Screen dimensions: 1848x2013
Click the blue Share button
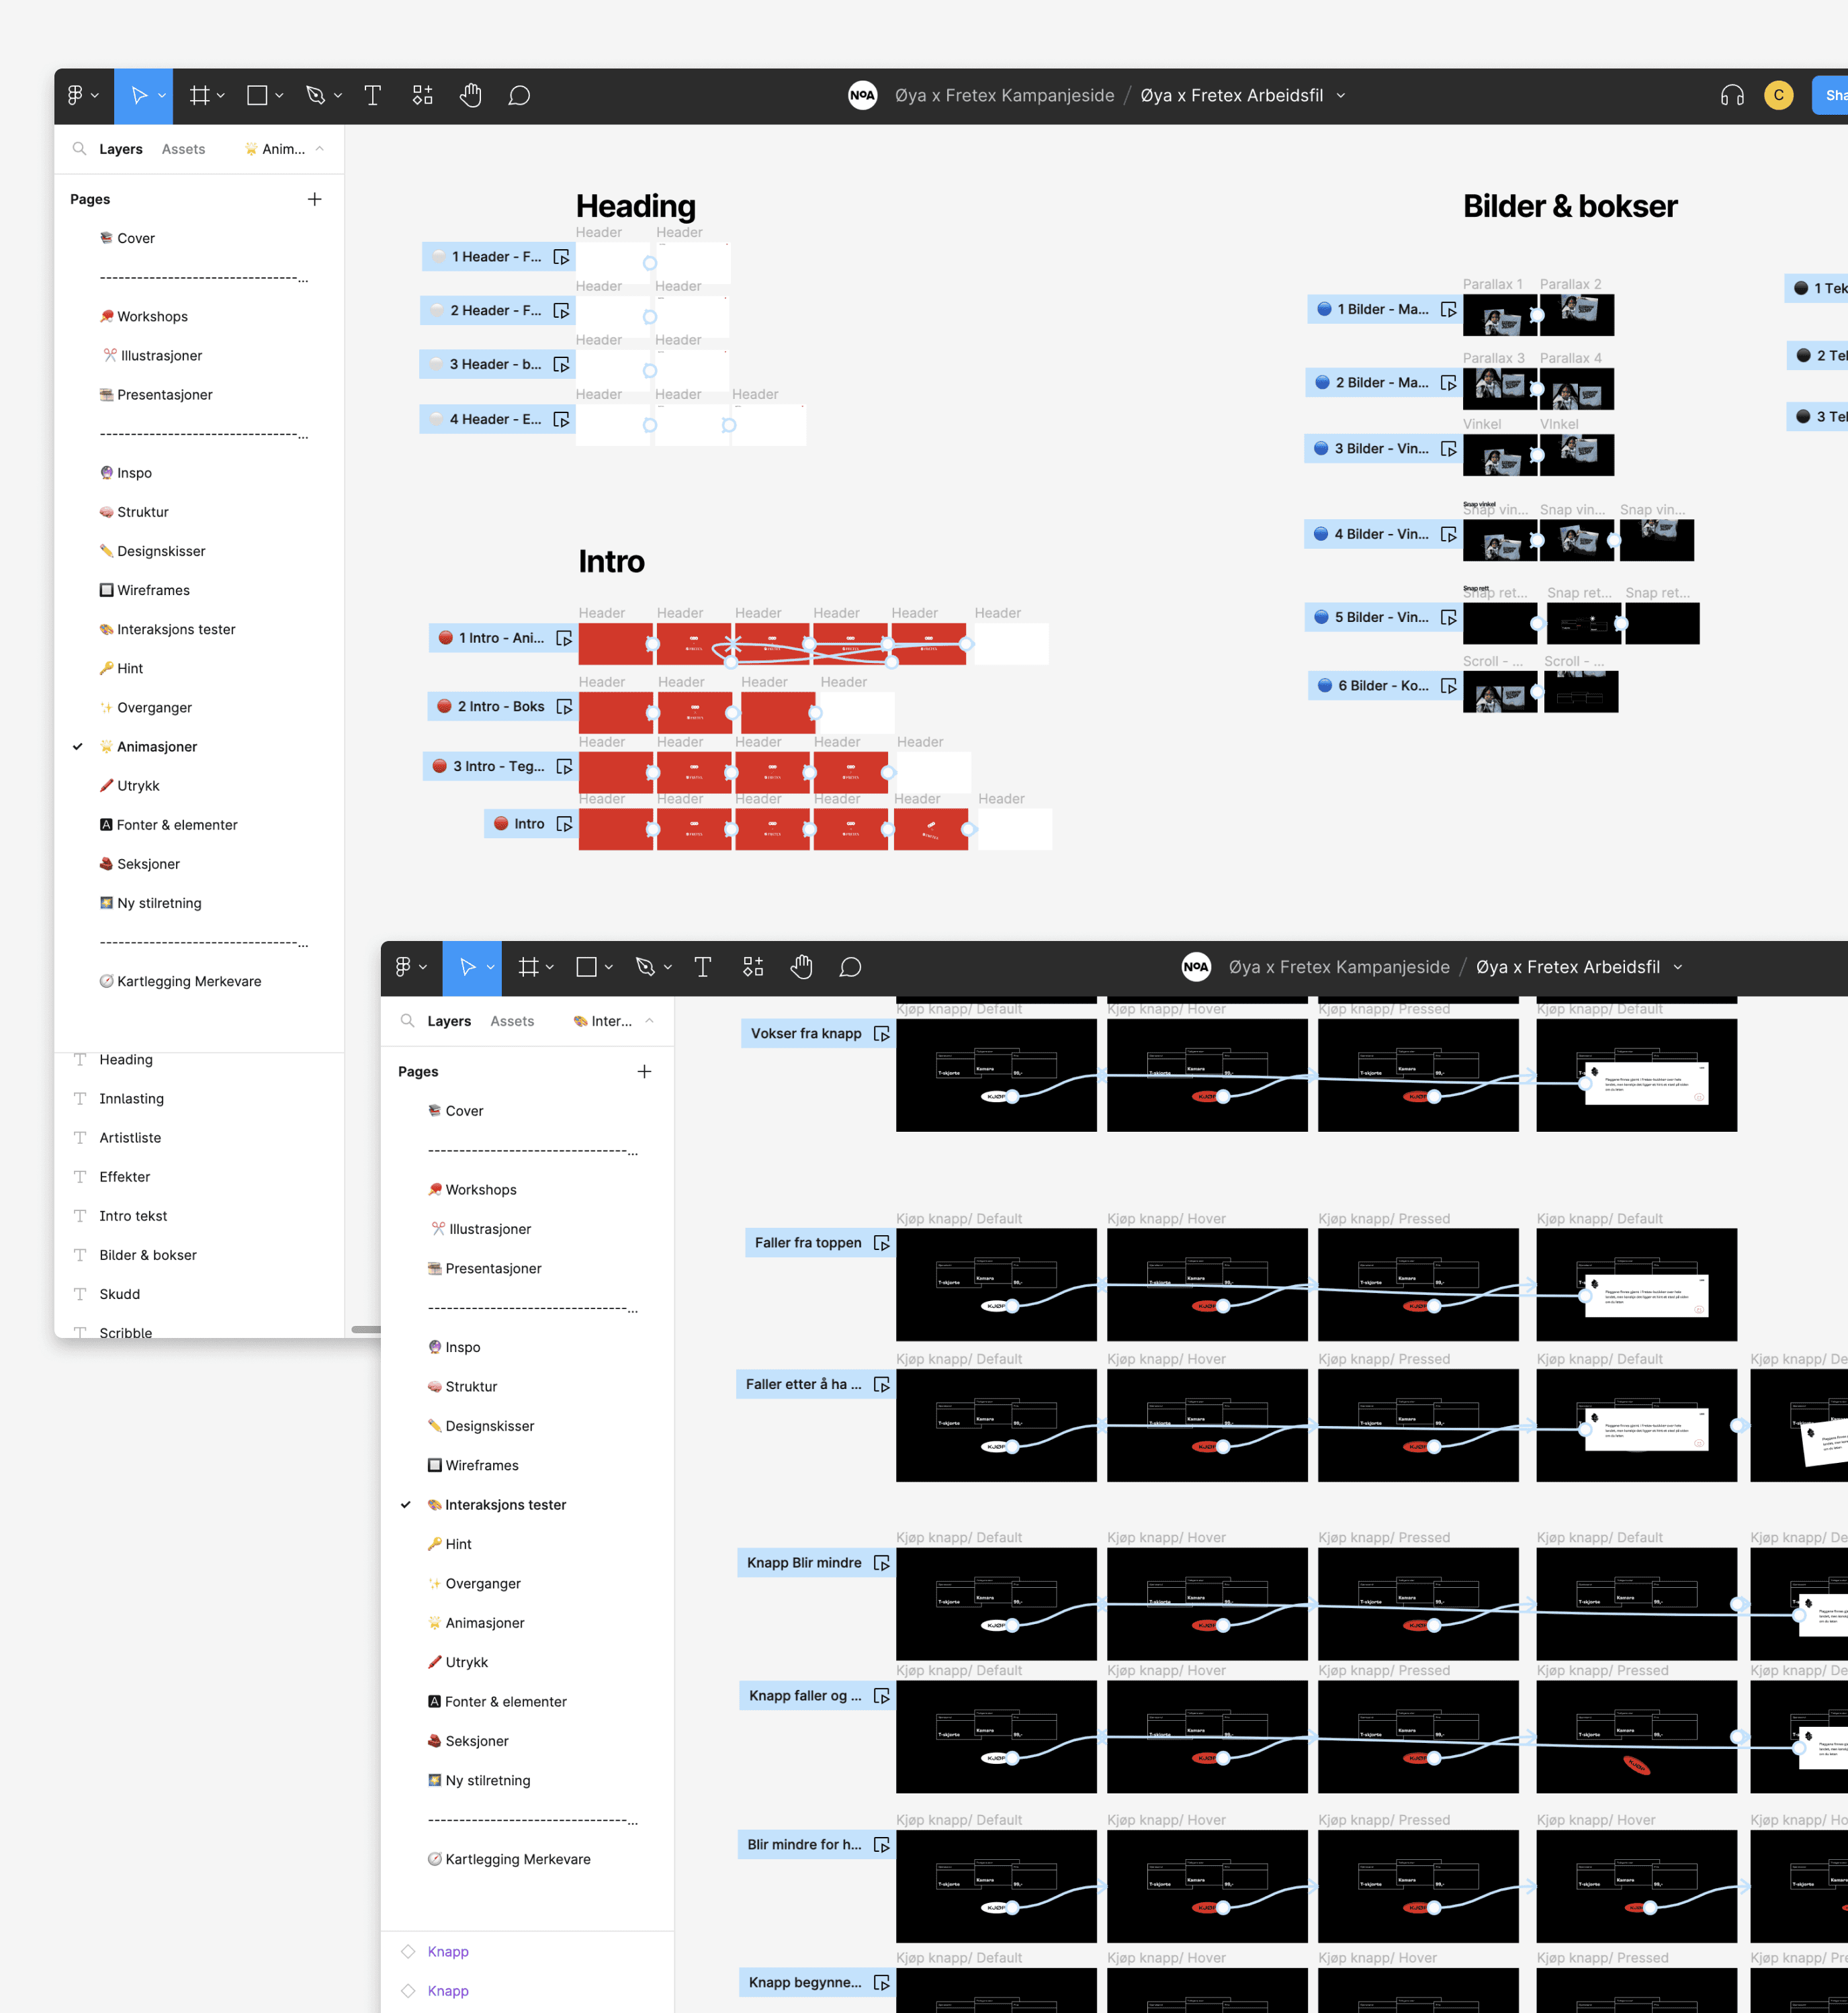[x=1831, y=96]
